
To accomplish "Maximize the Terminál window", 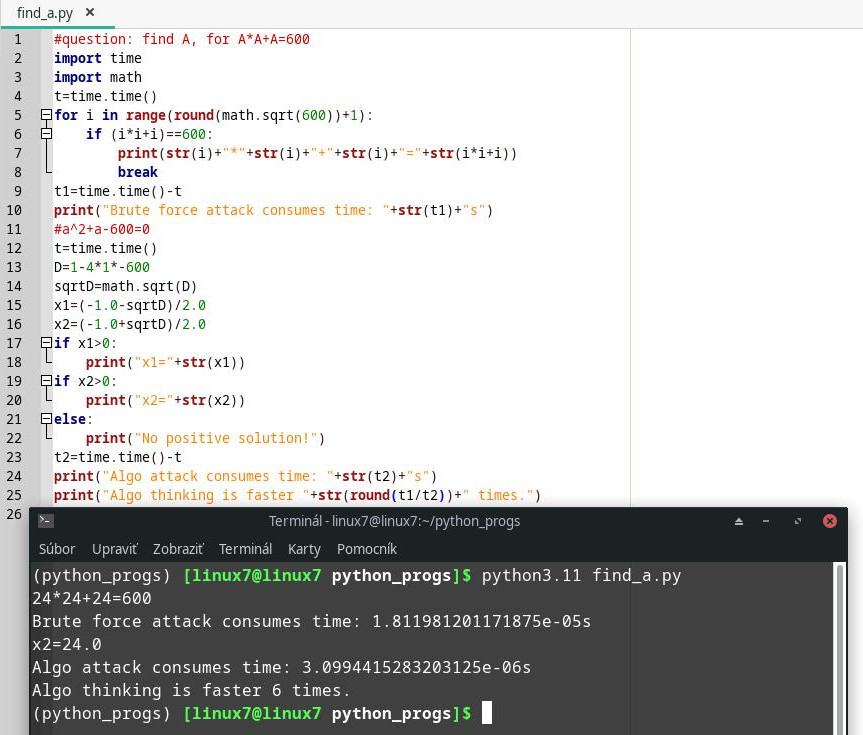I will [797, 521].
